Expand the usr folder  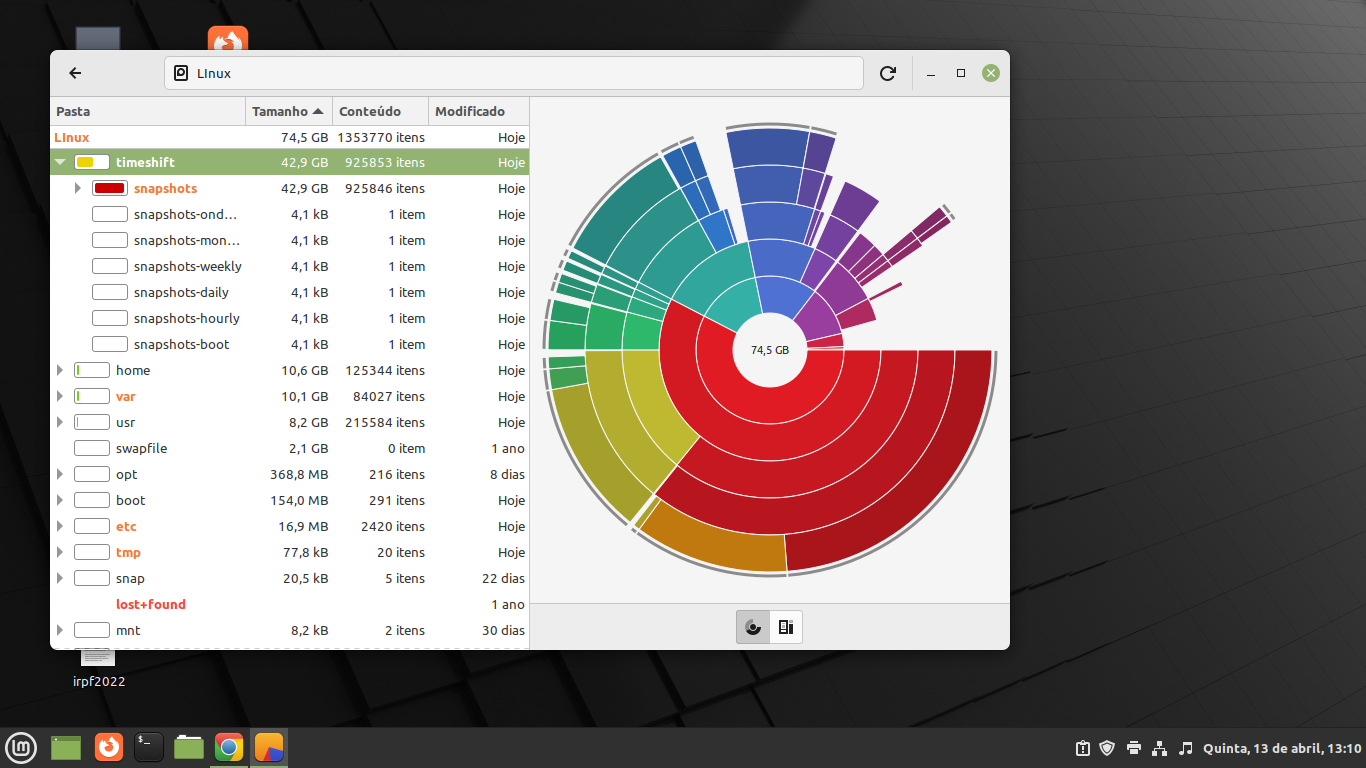(x=60, y=422)
